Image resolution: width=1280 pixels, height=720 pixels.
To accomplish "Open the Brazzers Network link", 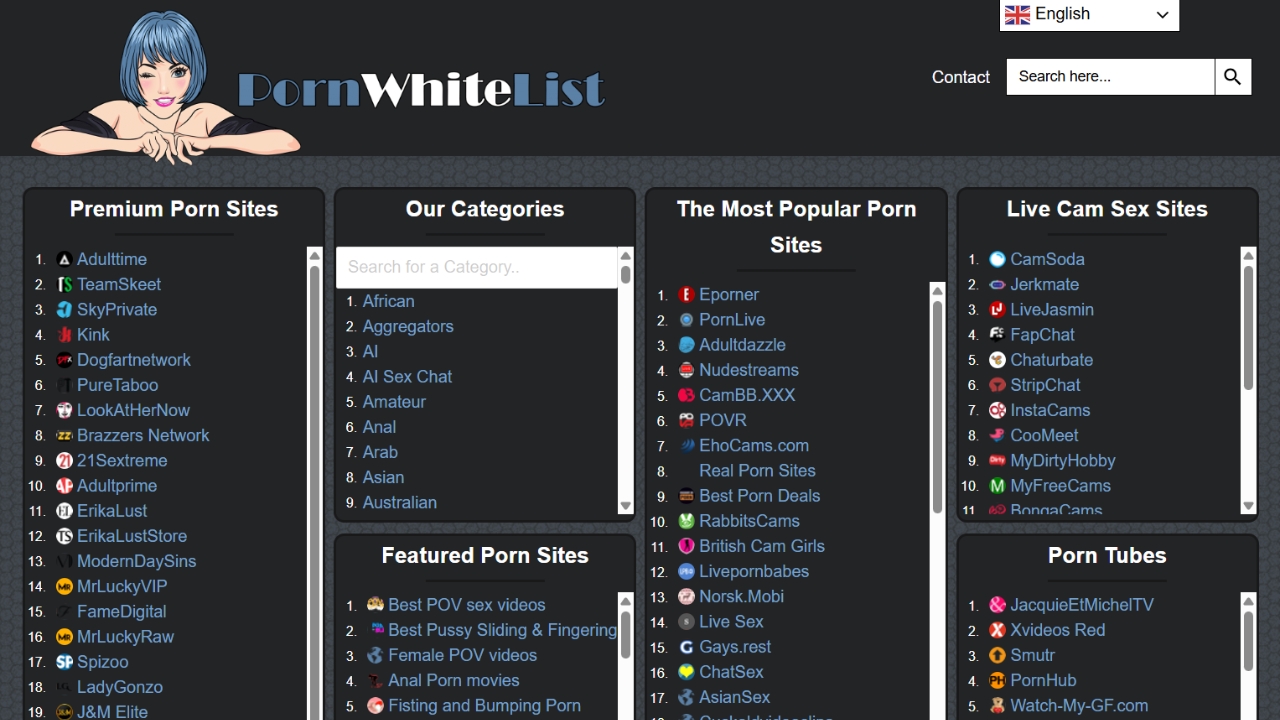I will (x=143, y=435).
